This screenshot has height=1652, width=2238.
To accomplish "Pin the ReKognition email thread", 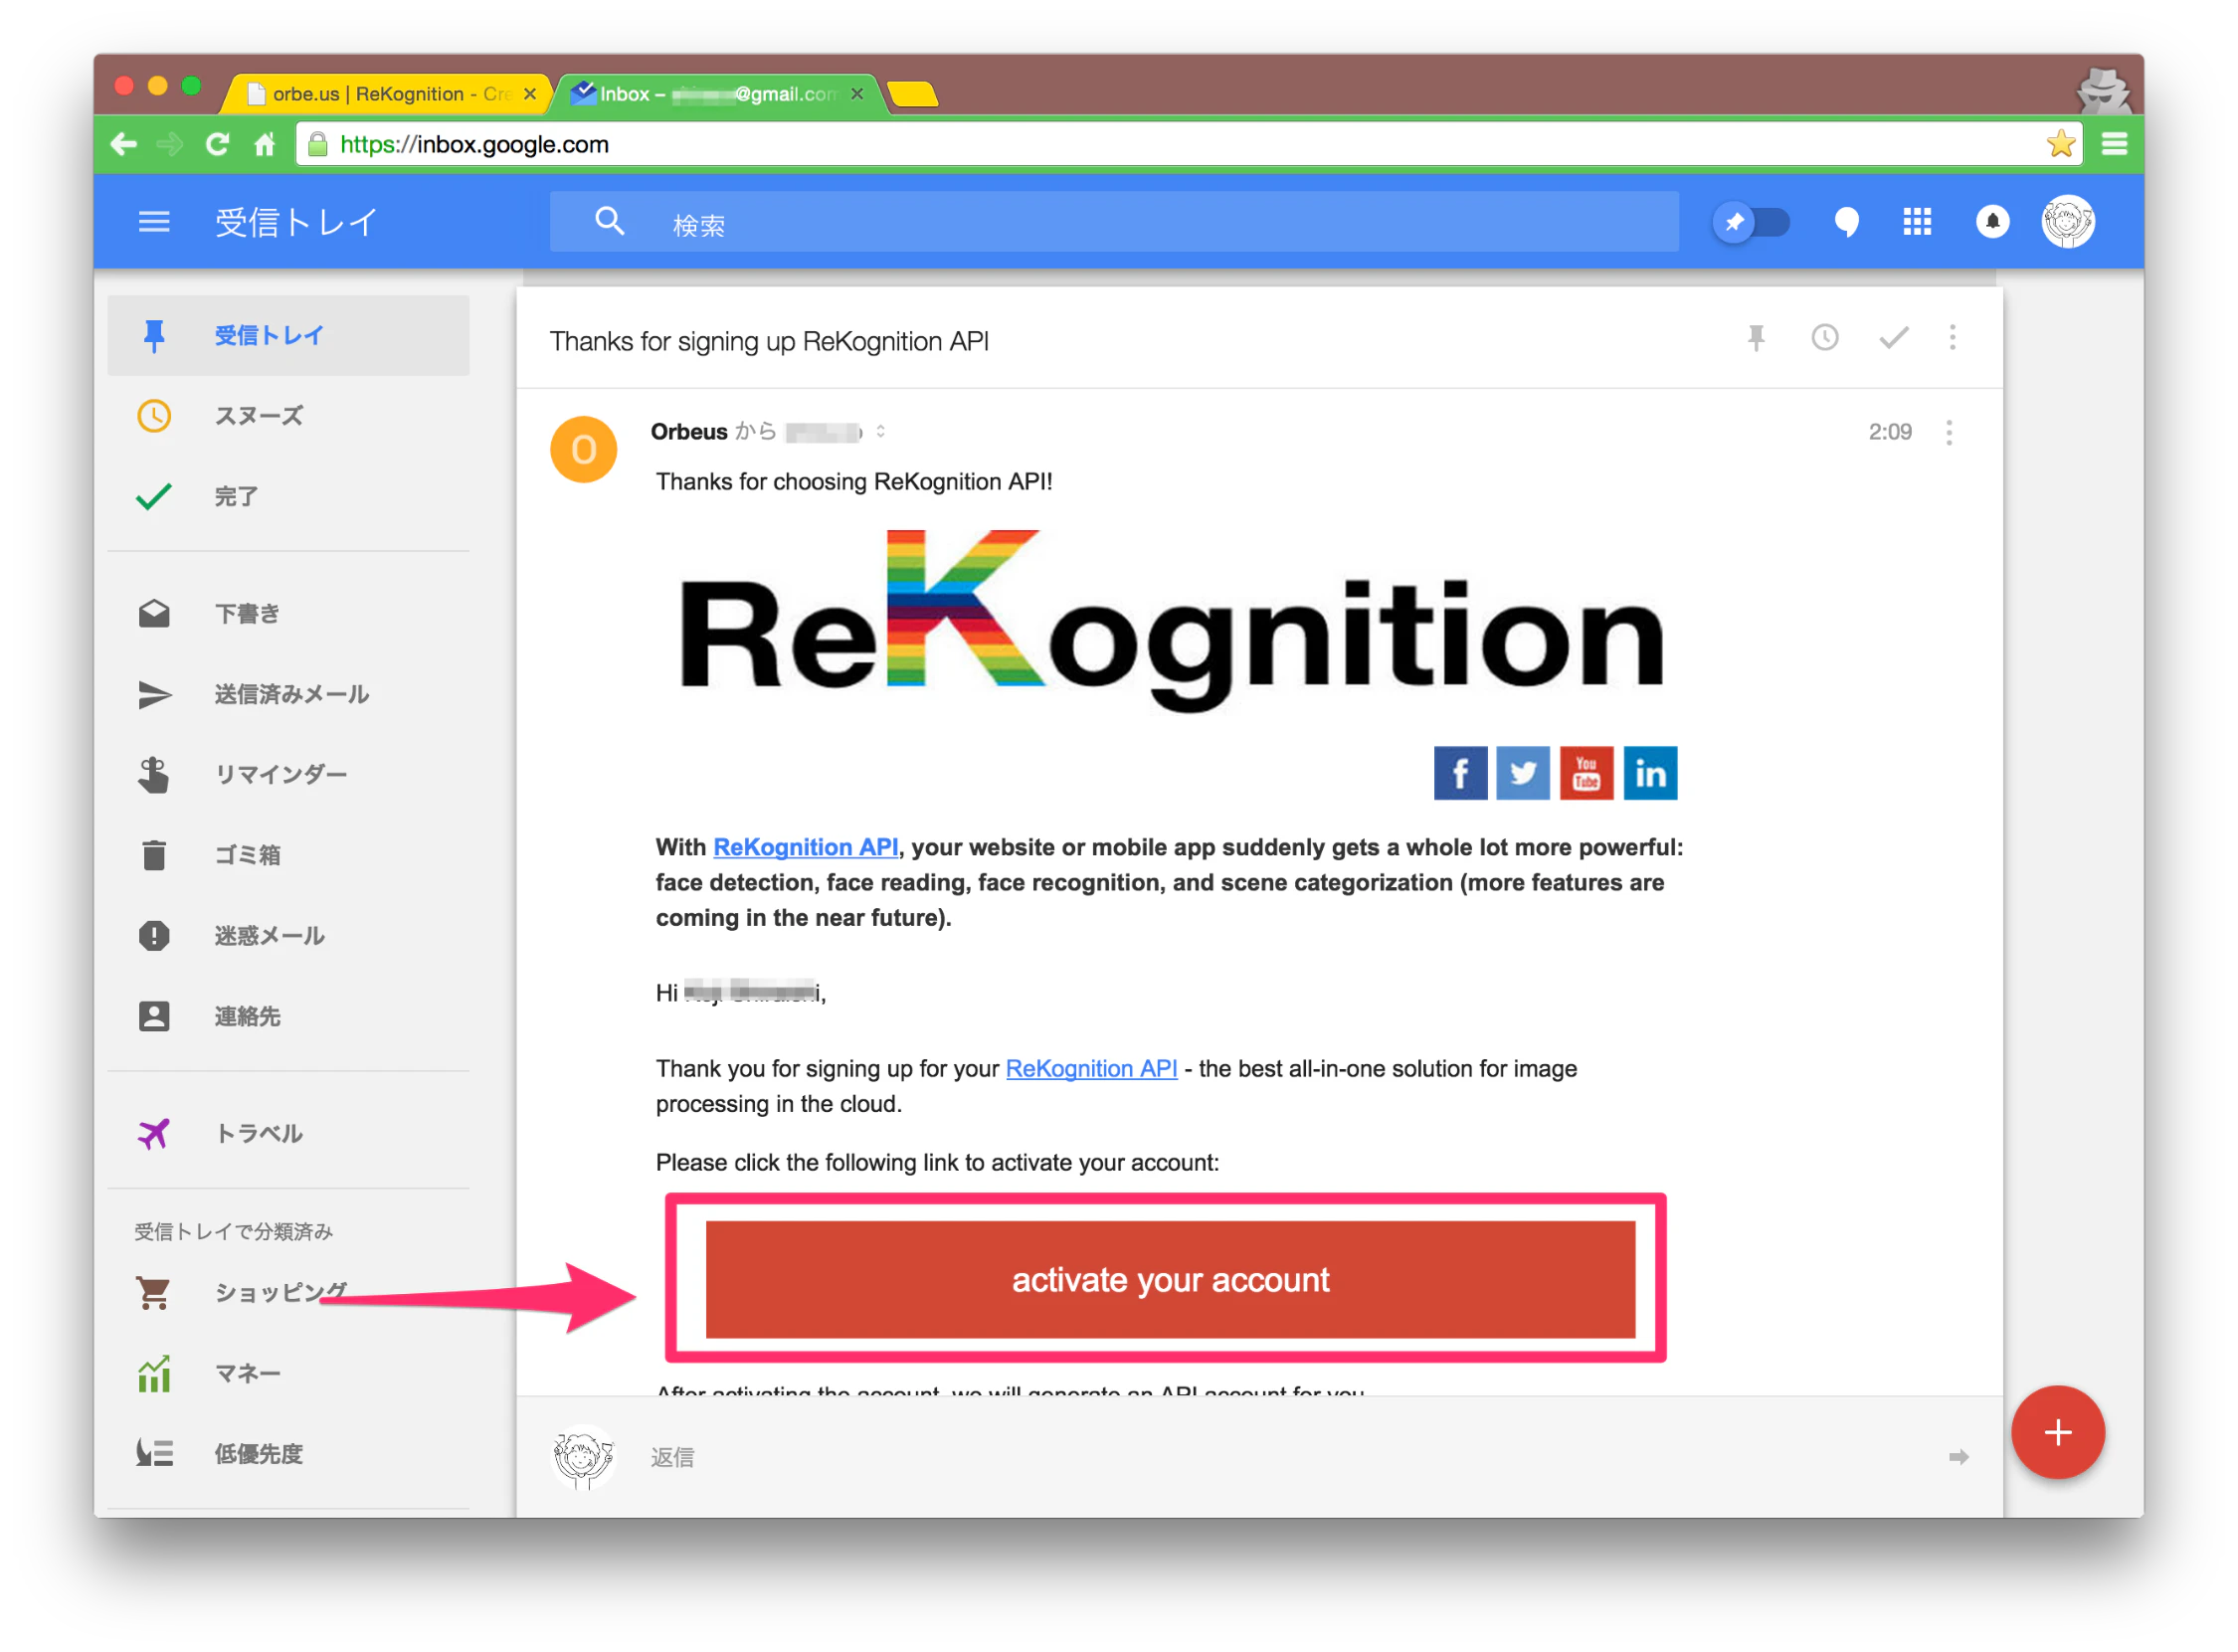I will pyautogui.click(x=1756, y=338).
